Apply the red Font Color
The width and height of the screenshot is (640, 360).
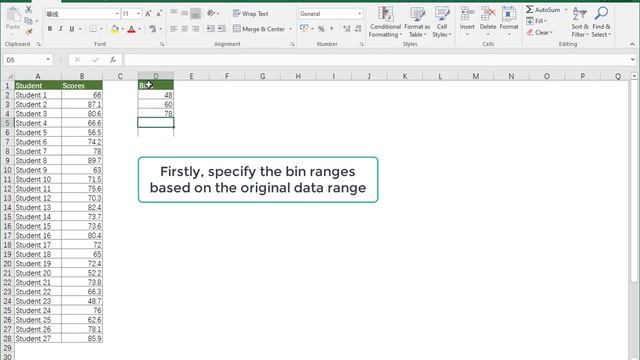(131, 29)
